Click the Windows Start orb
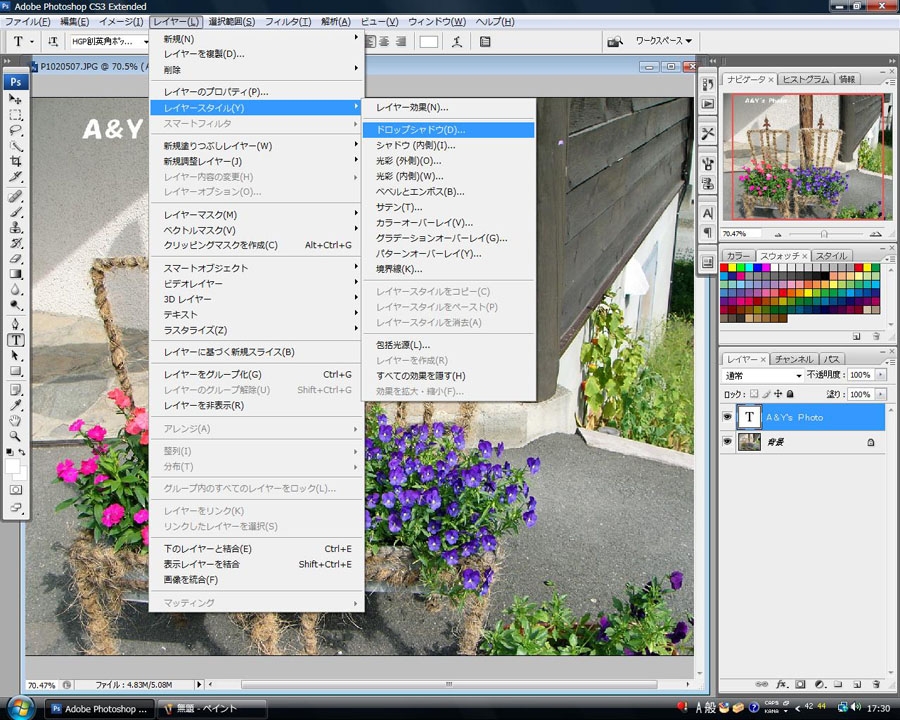This screenshot has width=900, height=720. pos(21,708)
